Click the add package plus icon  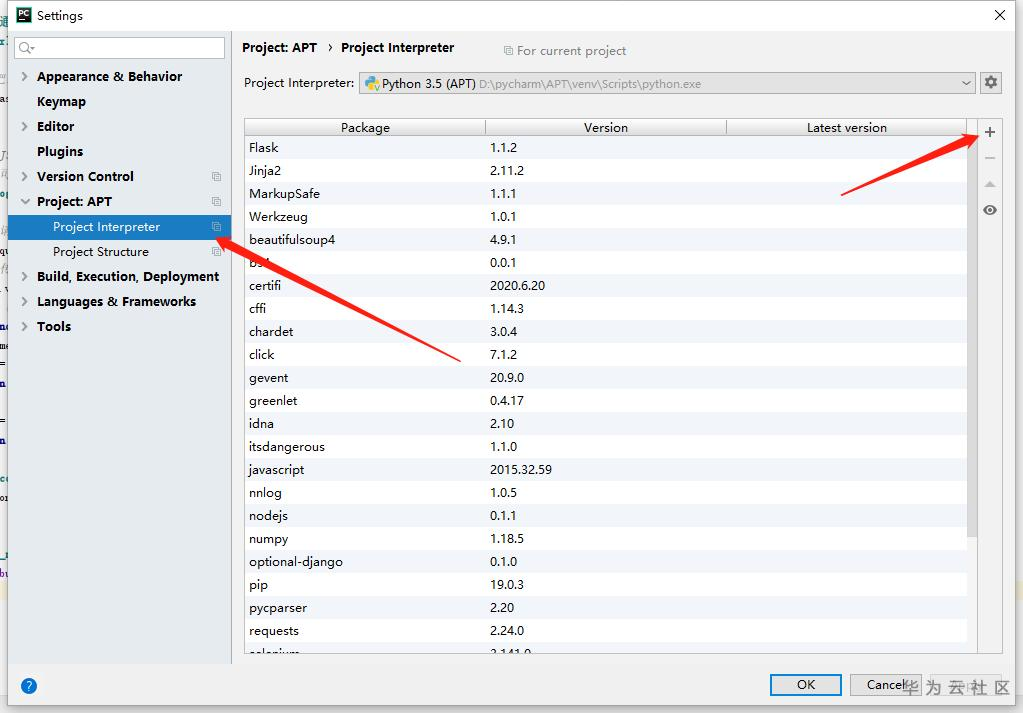click(990, 132)
